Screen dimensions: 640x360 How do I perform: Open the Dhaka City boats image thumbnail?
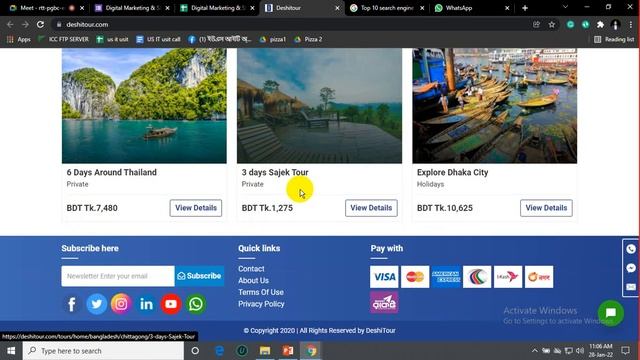pyautogui.click(x=495, y=106)
